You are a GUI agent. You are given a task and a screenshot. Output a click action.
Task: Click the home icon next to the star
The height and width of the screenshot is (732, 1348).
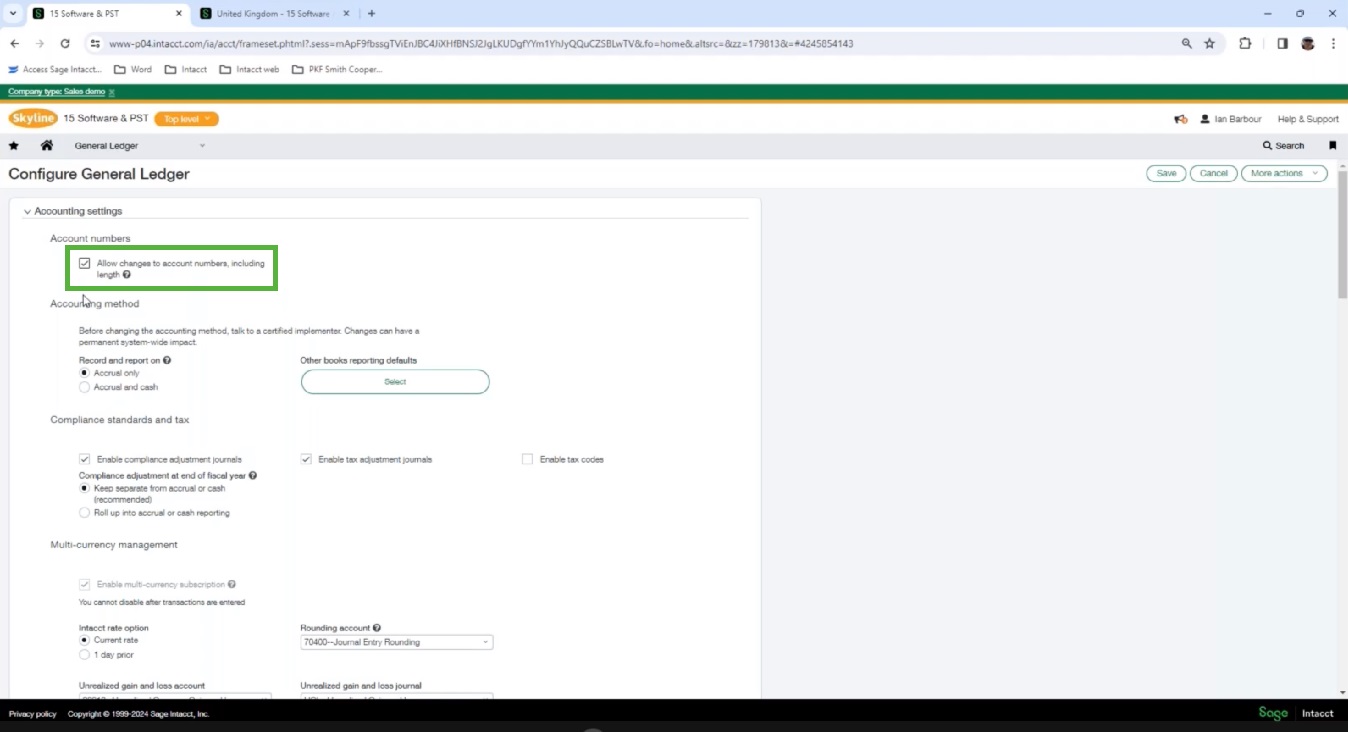point(46,145)
